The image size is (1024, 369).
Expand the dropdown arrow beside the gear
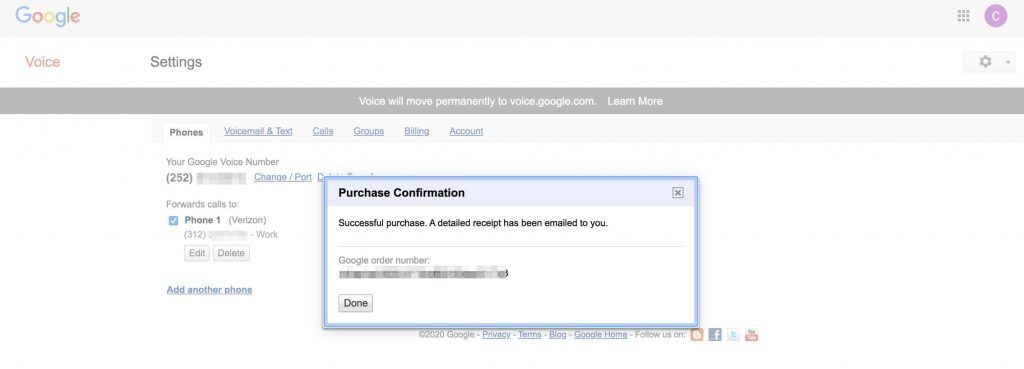coord(1008,62)
